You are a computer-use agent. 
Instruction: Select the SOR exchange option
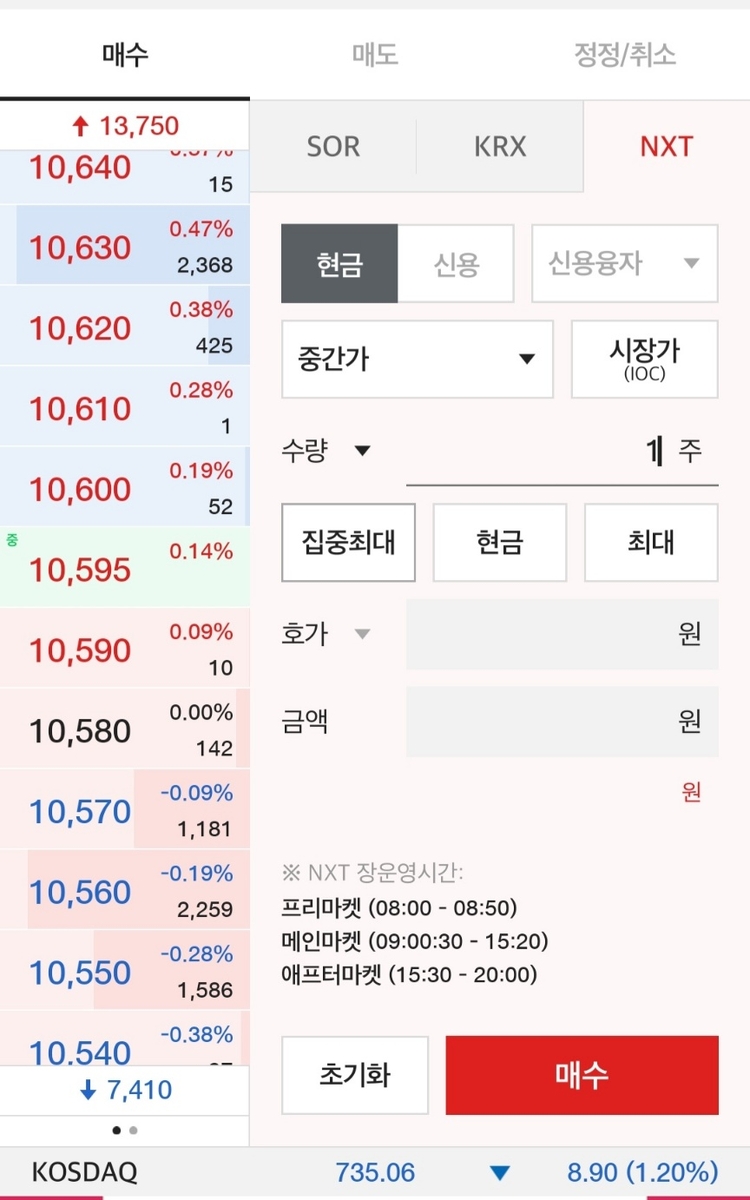(333, 147)
